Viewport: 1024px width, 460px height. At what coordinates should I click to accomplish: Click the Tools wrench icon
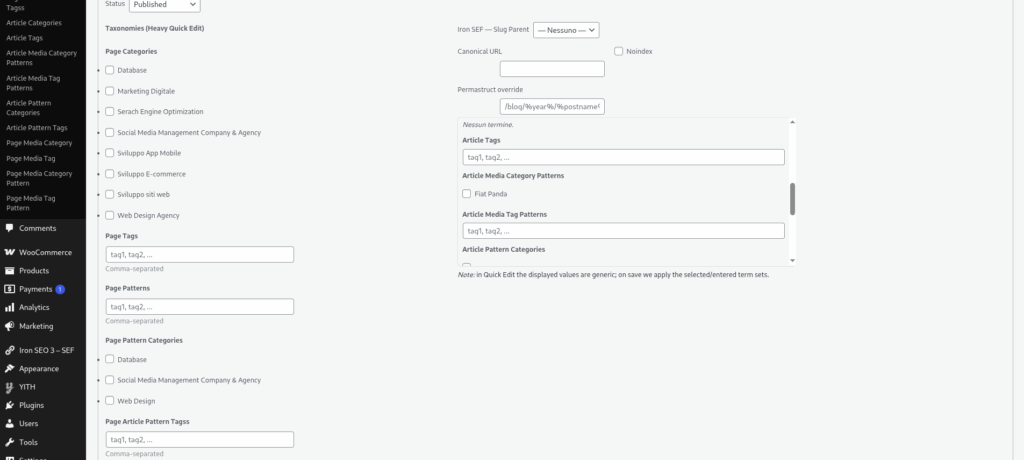pyautogui.click(x=9, y=442)
